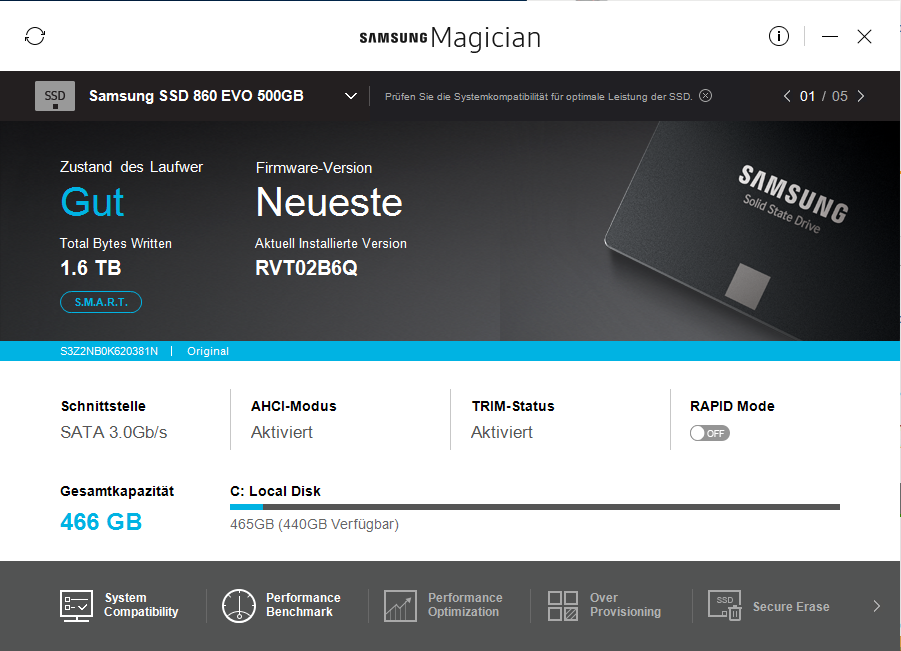This screenshot has width=901, height=651.
Task: Expand the Samsung SSD 860 EVO drive dropdown
Action: click(x=351, y=96)
